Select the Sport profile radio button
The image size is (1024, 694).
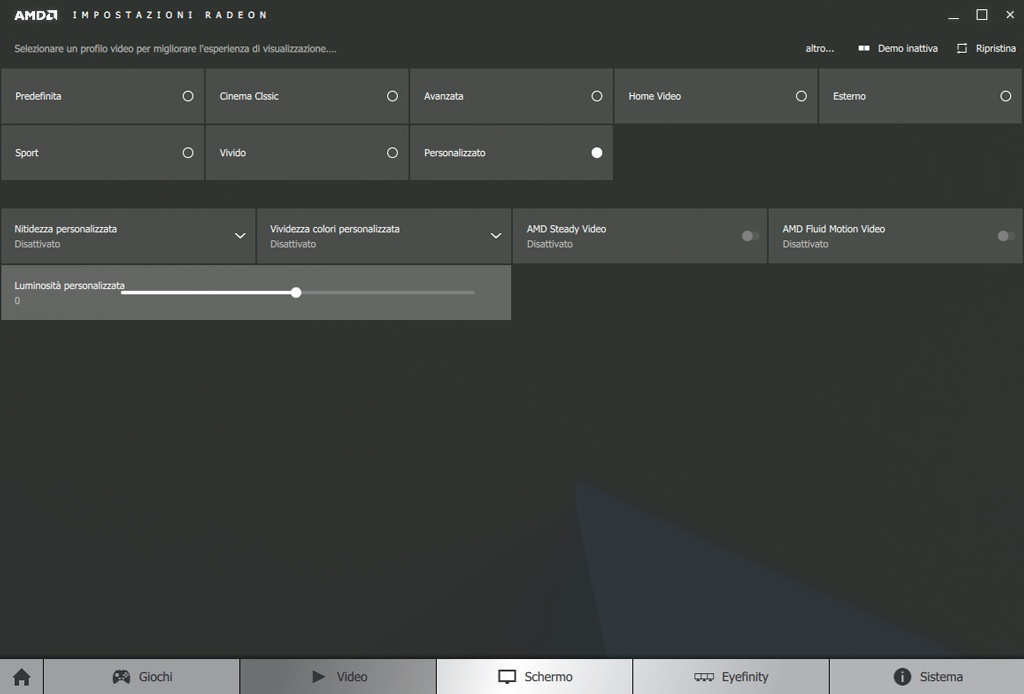(x=188, y=153)
